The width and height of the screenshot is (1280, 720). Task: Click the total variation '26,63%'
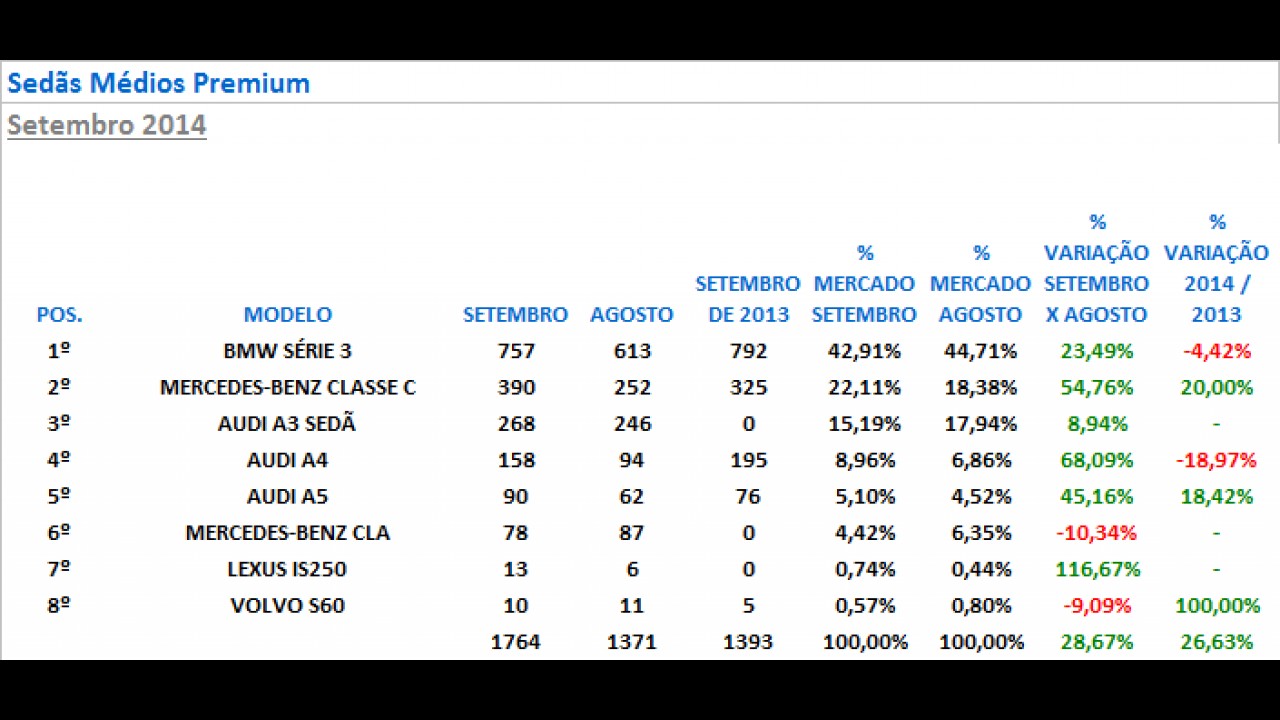tap(1216, 642)
